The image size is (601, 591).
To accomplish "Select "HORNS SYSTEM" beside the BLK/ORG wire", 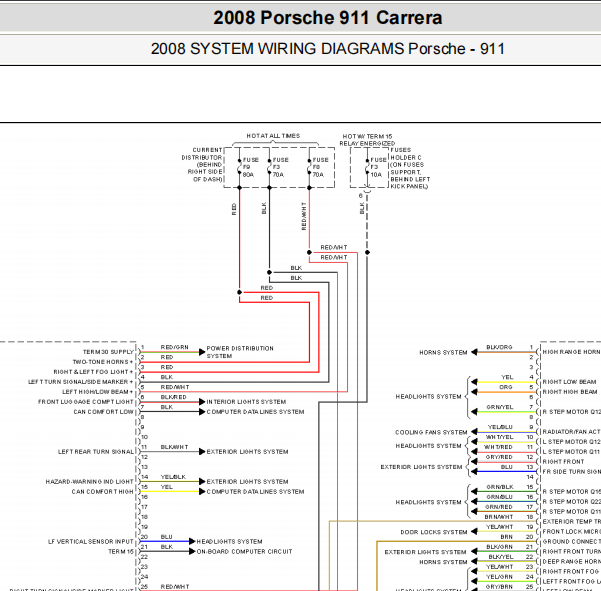I will pos(443,352).
